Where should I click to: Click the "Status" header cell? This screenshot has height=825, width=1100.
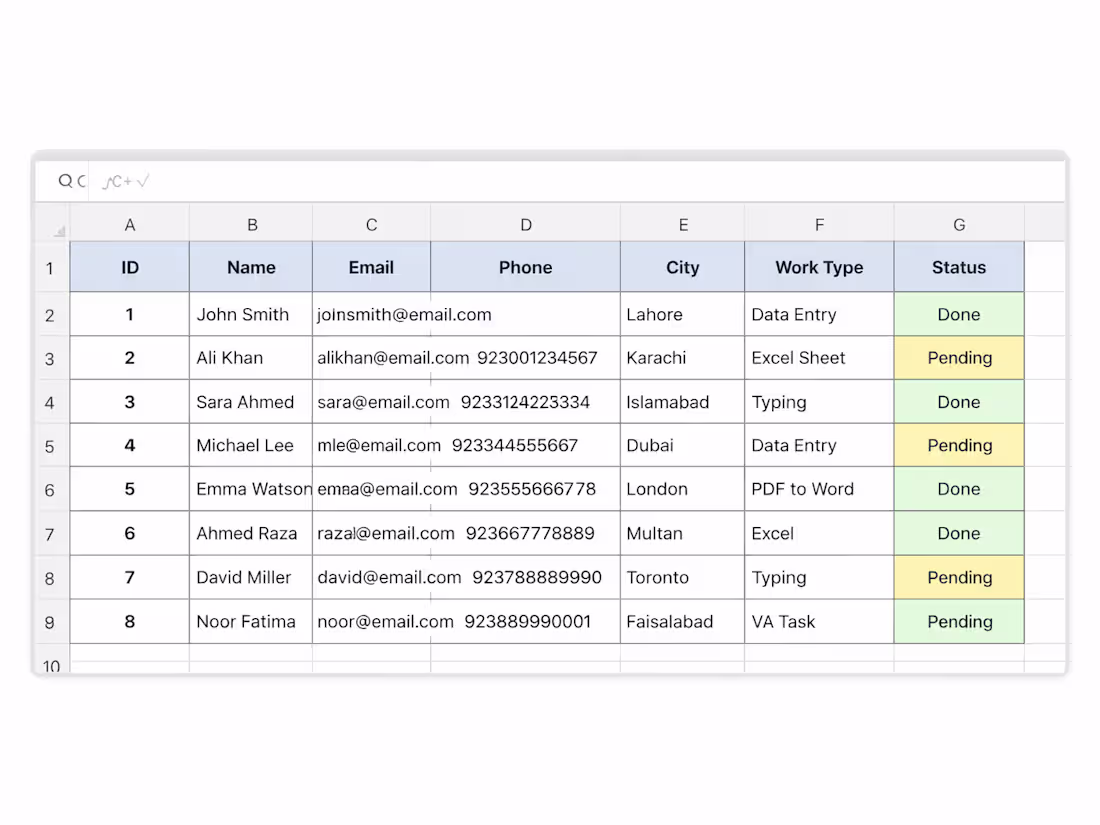[959, 267]
